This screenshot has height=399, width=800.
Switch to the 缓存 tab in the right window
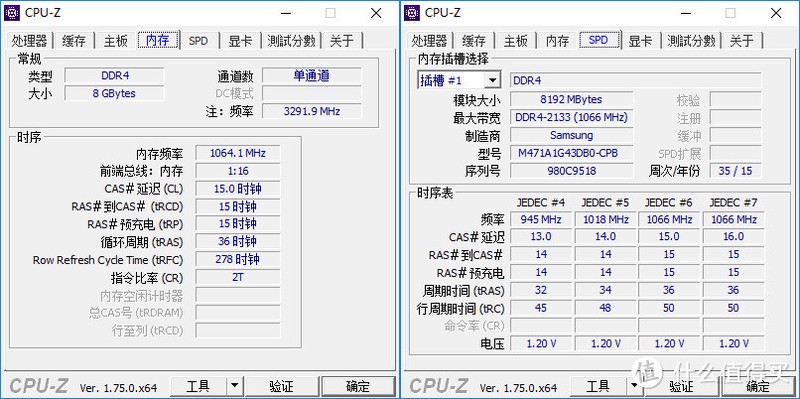coord(474,41)
